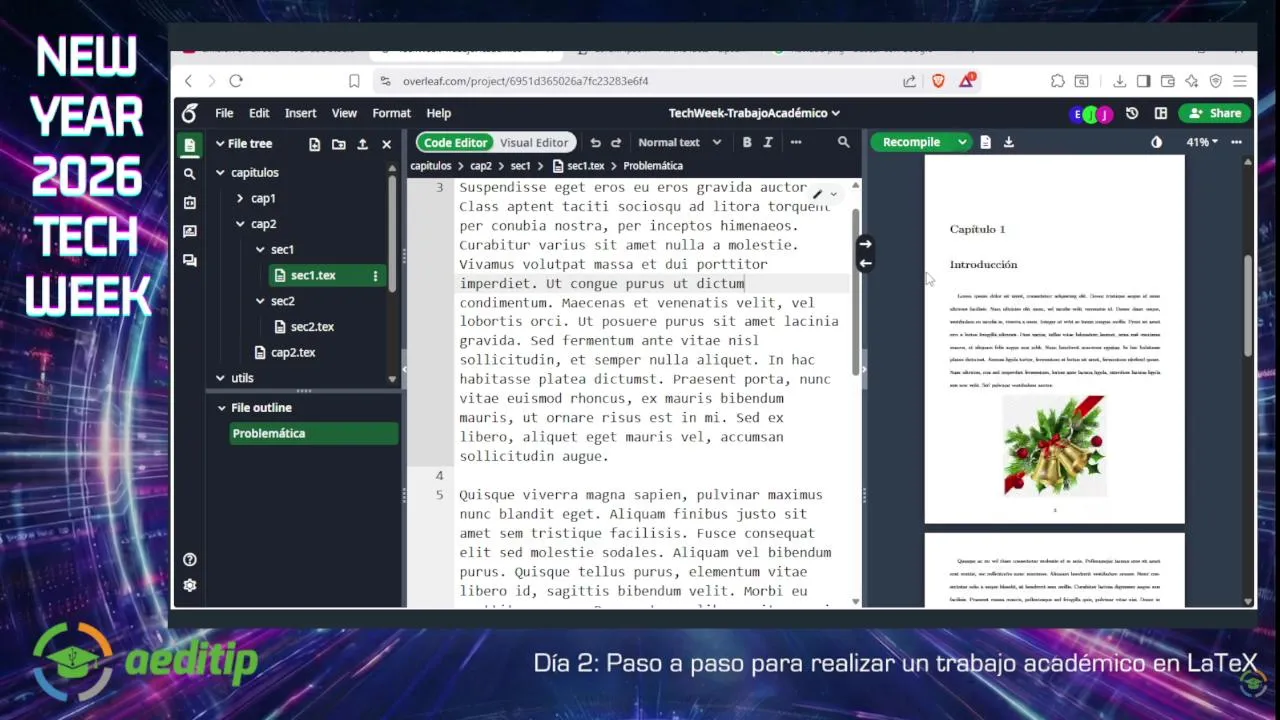Collapse the File tree section

pos(219,144)
